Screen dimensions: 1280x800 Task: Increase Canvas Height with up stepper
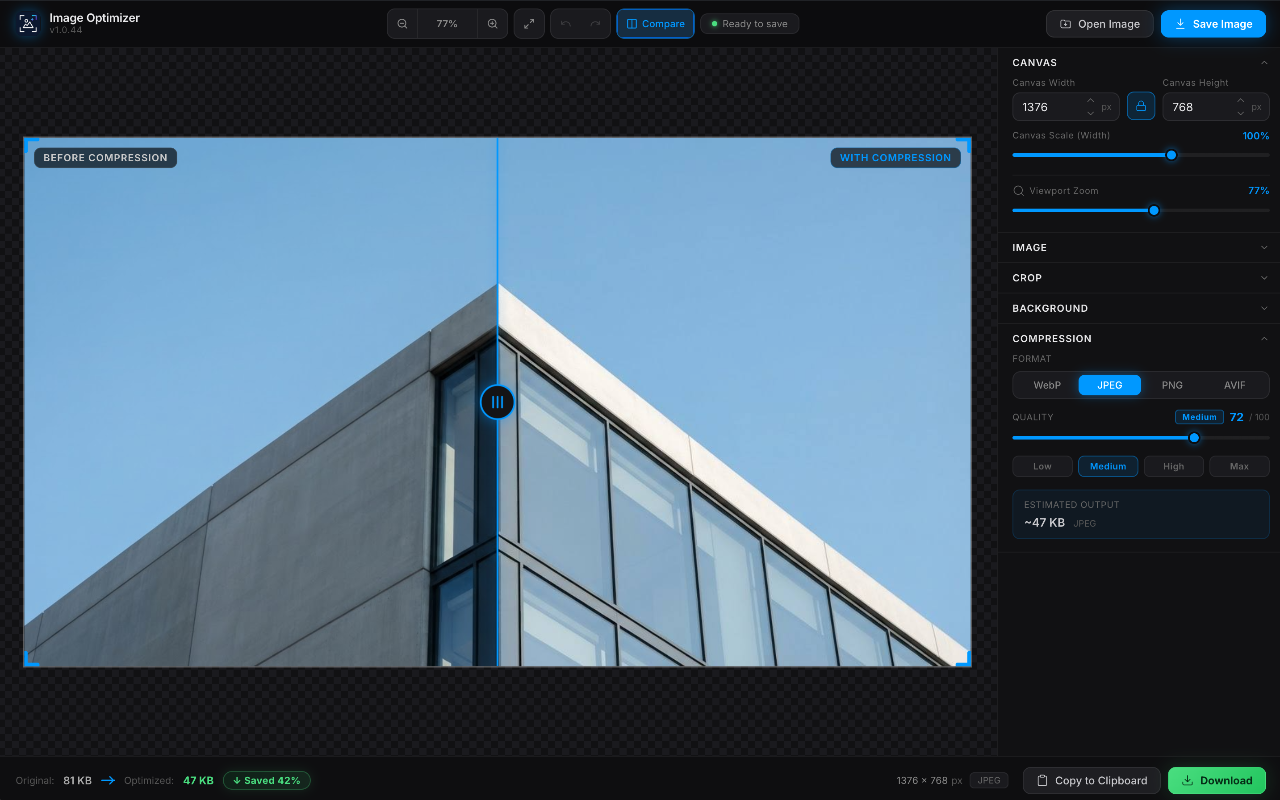point(1240,100)
